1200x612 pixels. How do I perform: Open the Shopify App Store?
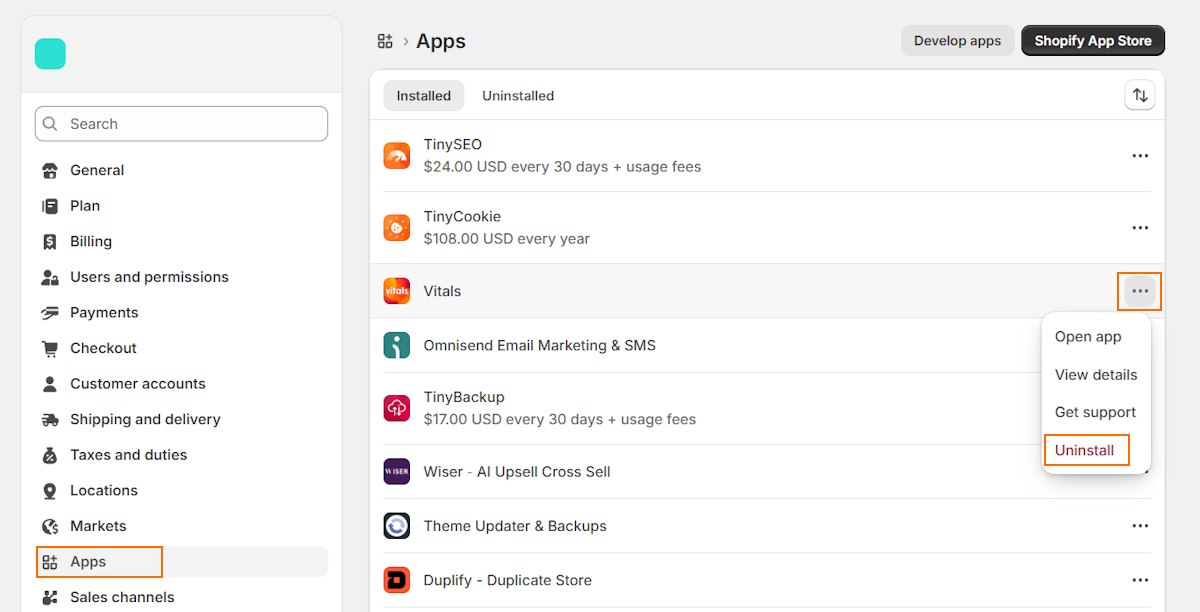pyautogui.click(x=1092, y=40)
